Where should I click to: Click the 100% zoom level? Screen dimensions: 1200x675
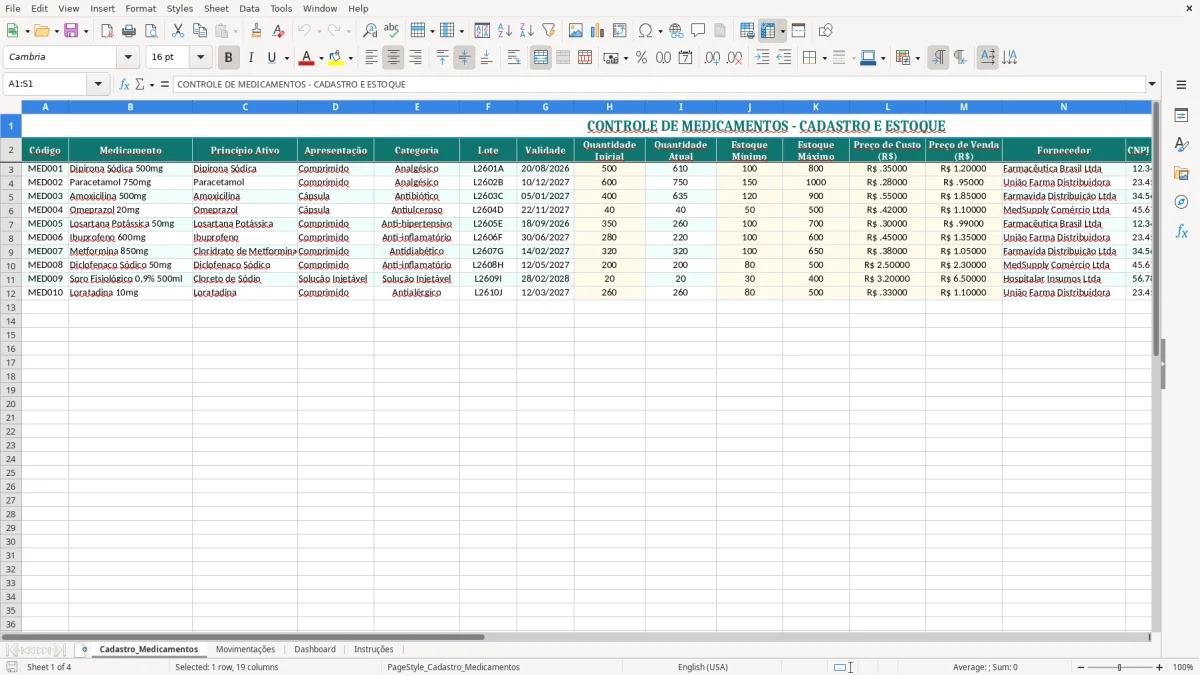pos(1183,667)
